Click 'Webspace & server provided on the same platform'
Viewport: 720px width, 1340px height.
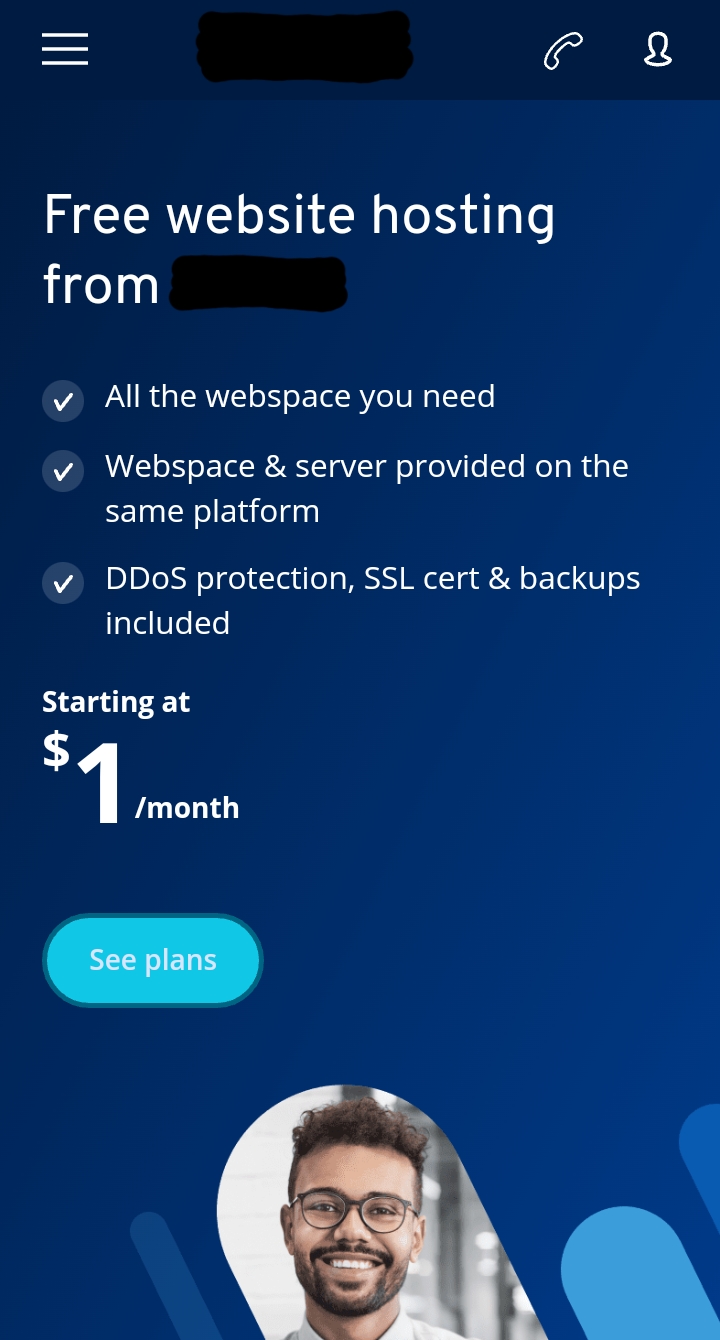coord(367,488)
